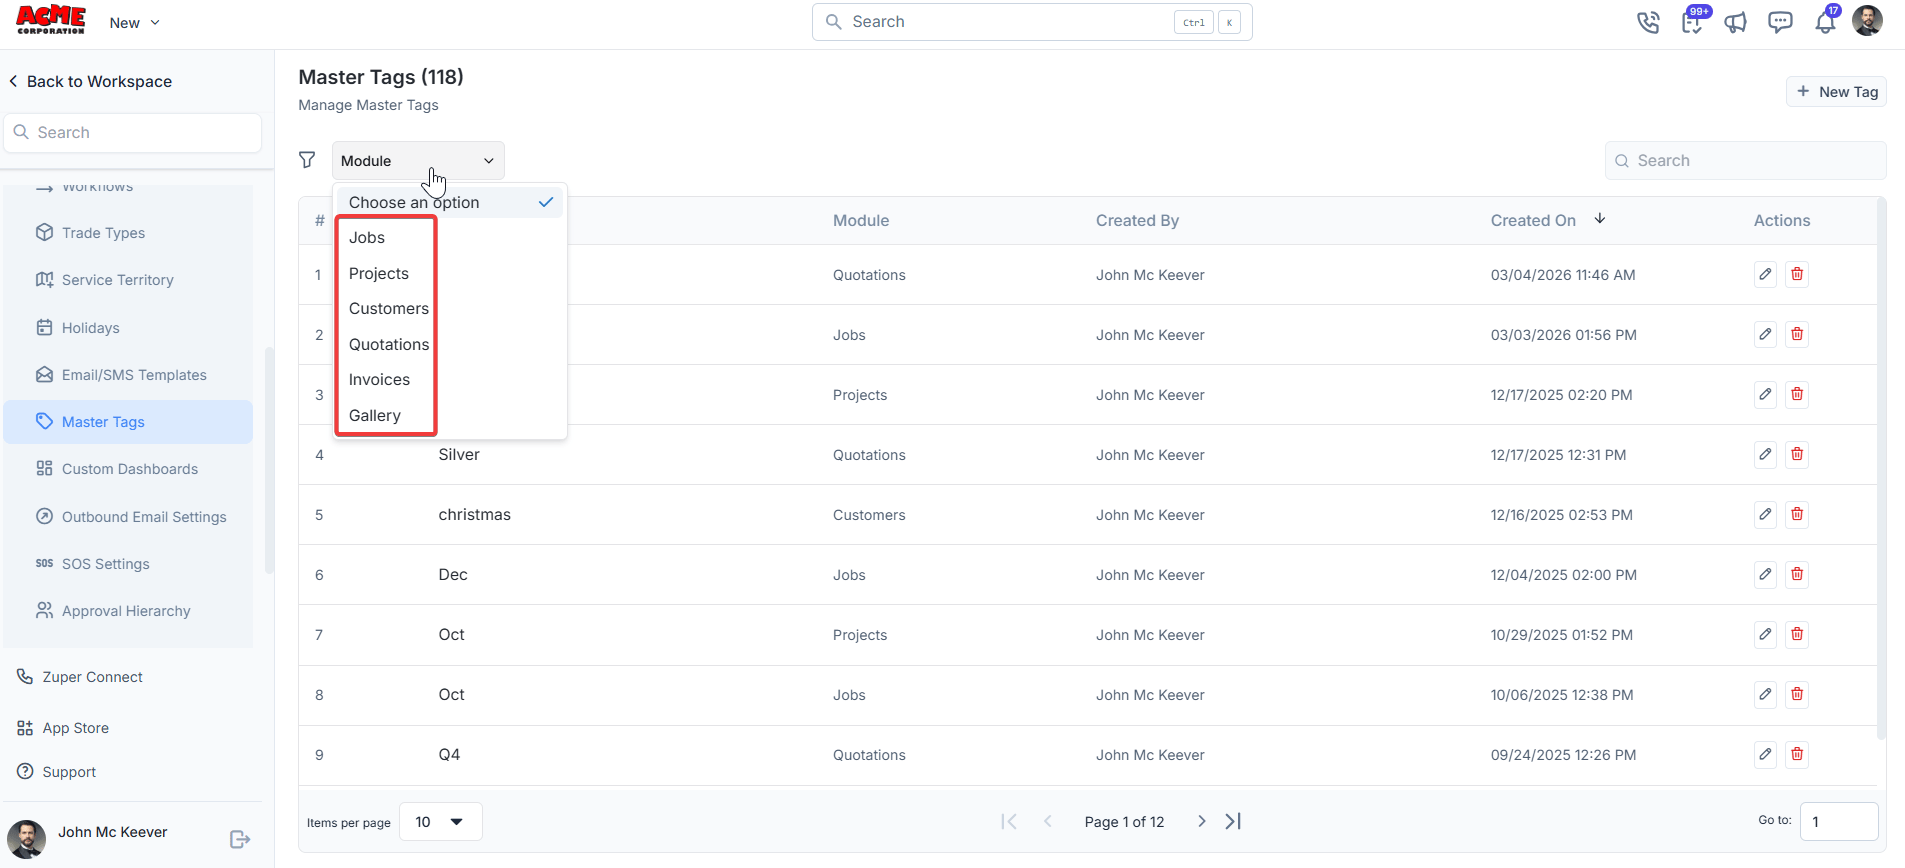Delete the Q4 tag
Image resolution: width=1905 pixels, height=868 pixels.
coord(1797,754)
